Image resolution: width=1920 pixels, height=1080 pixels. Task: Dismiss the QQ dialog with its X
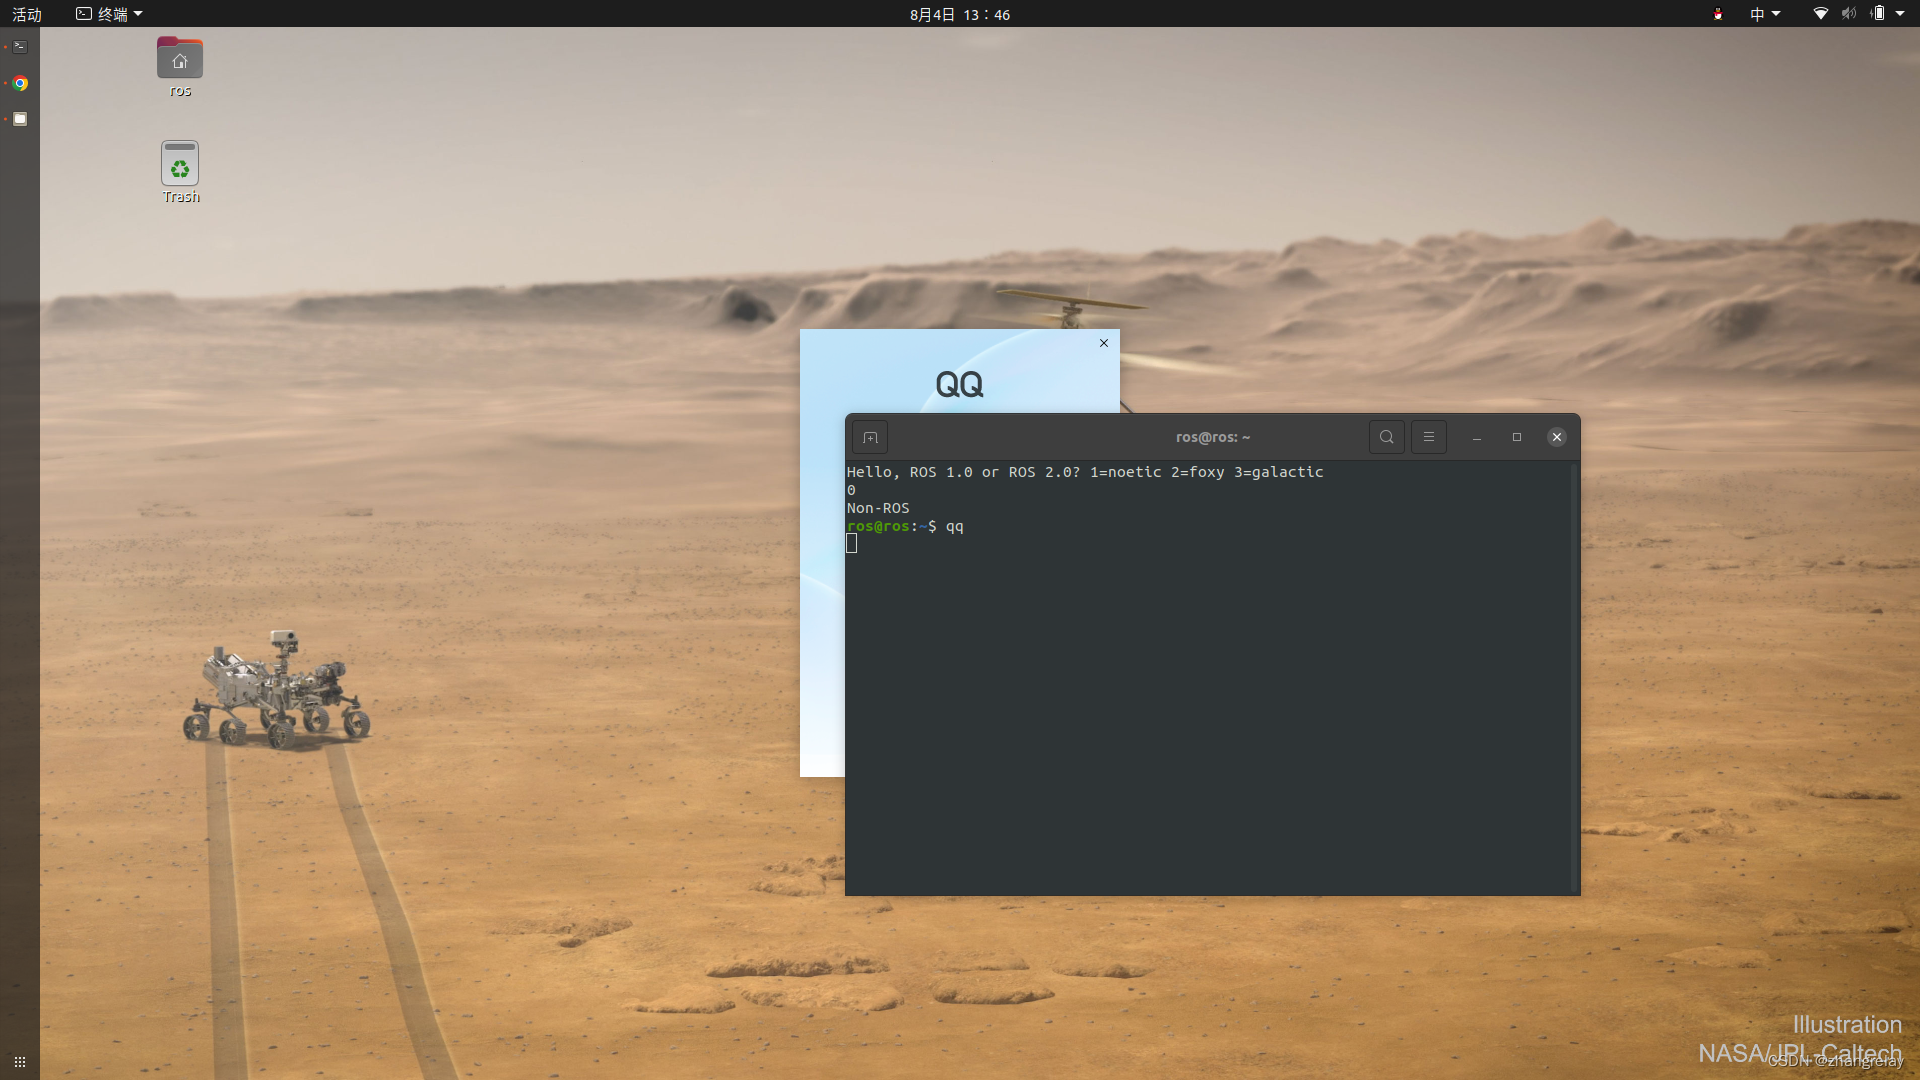(1103, 343)
